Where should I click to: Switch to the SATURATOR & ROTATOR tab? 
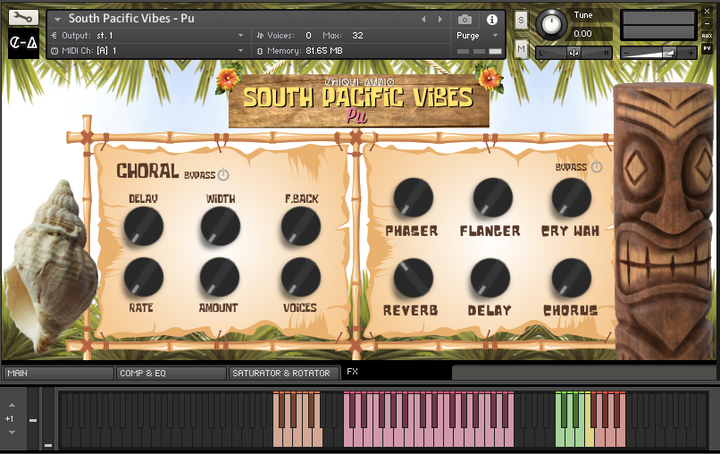[284, 373]
